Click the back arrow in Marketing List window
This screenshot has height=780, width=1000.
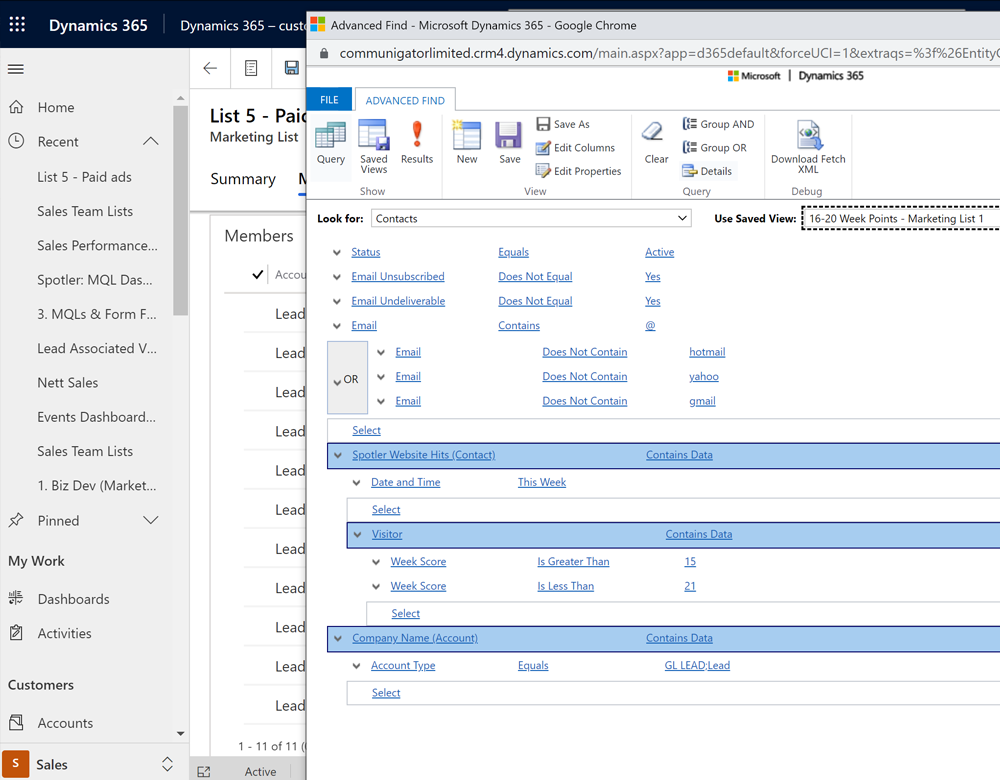pyautogui.click(x=210, y=68)
